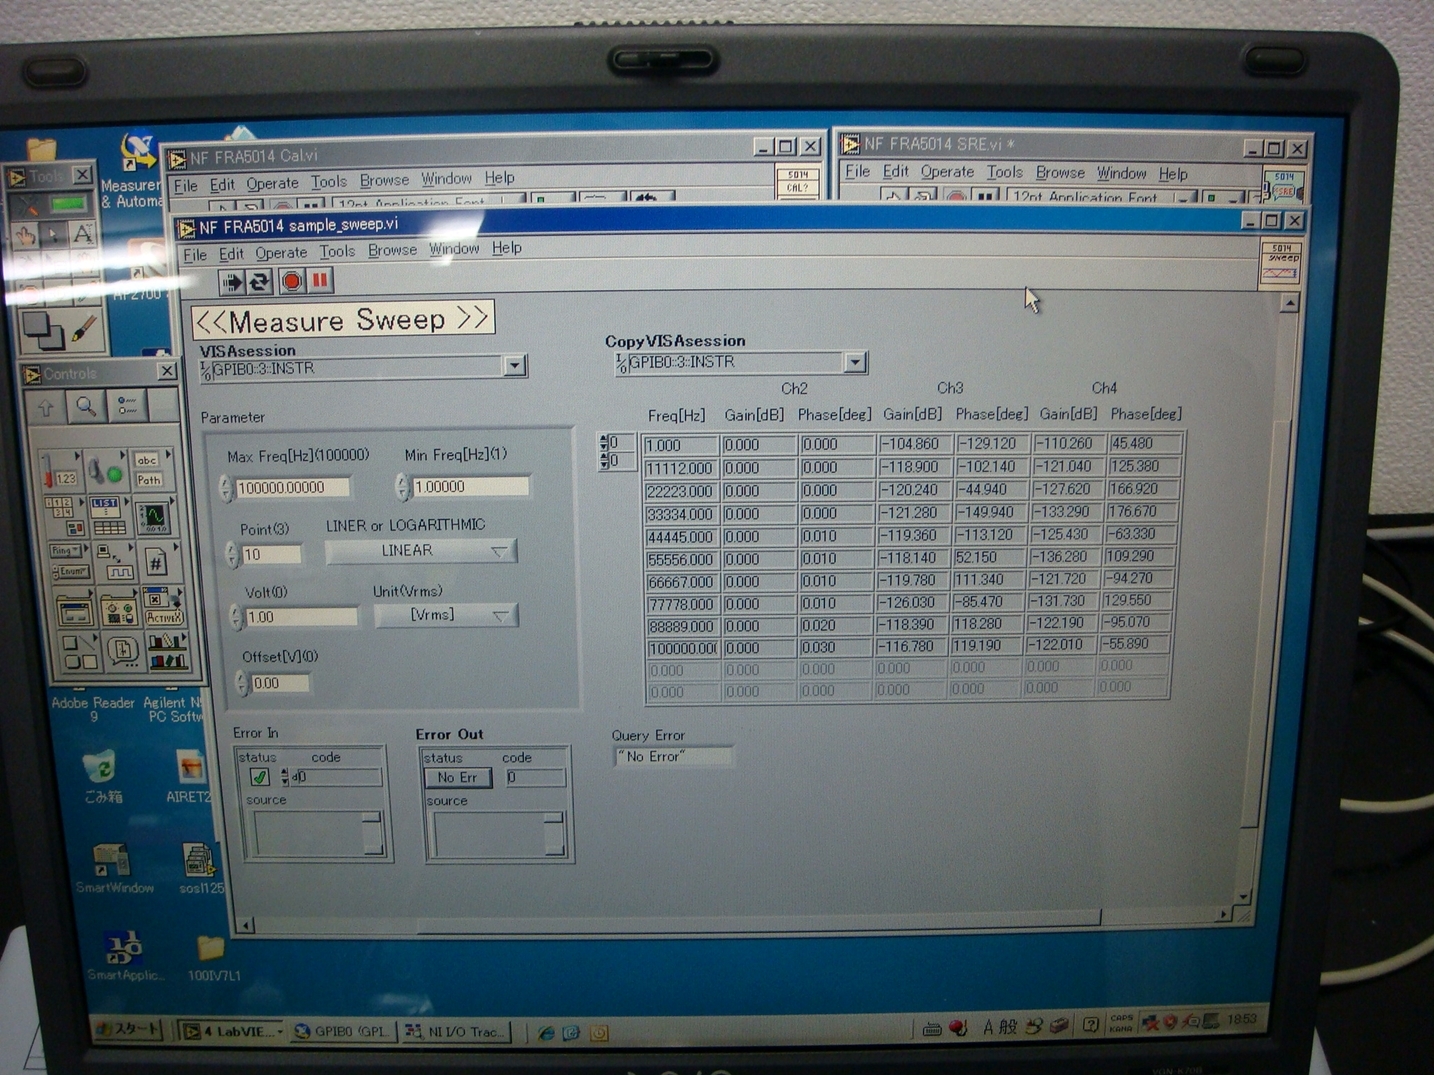Click the Volt input field showing 1.00
This screenshot has height=1075, width=1434.
(x=302, y=617)
